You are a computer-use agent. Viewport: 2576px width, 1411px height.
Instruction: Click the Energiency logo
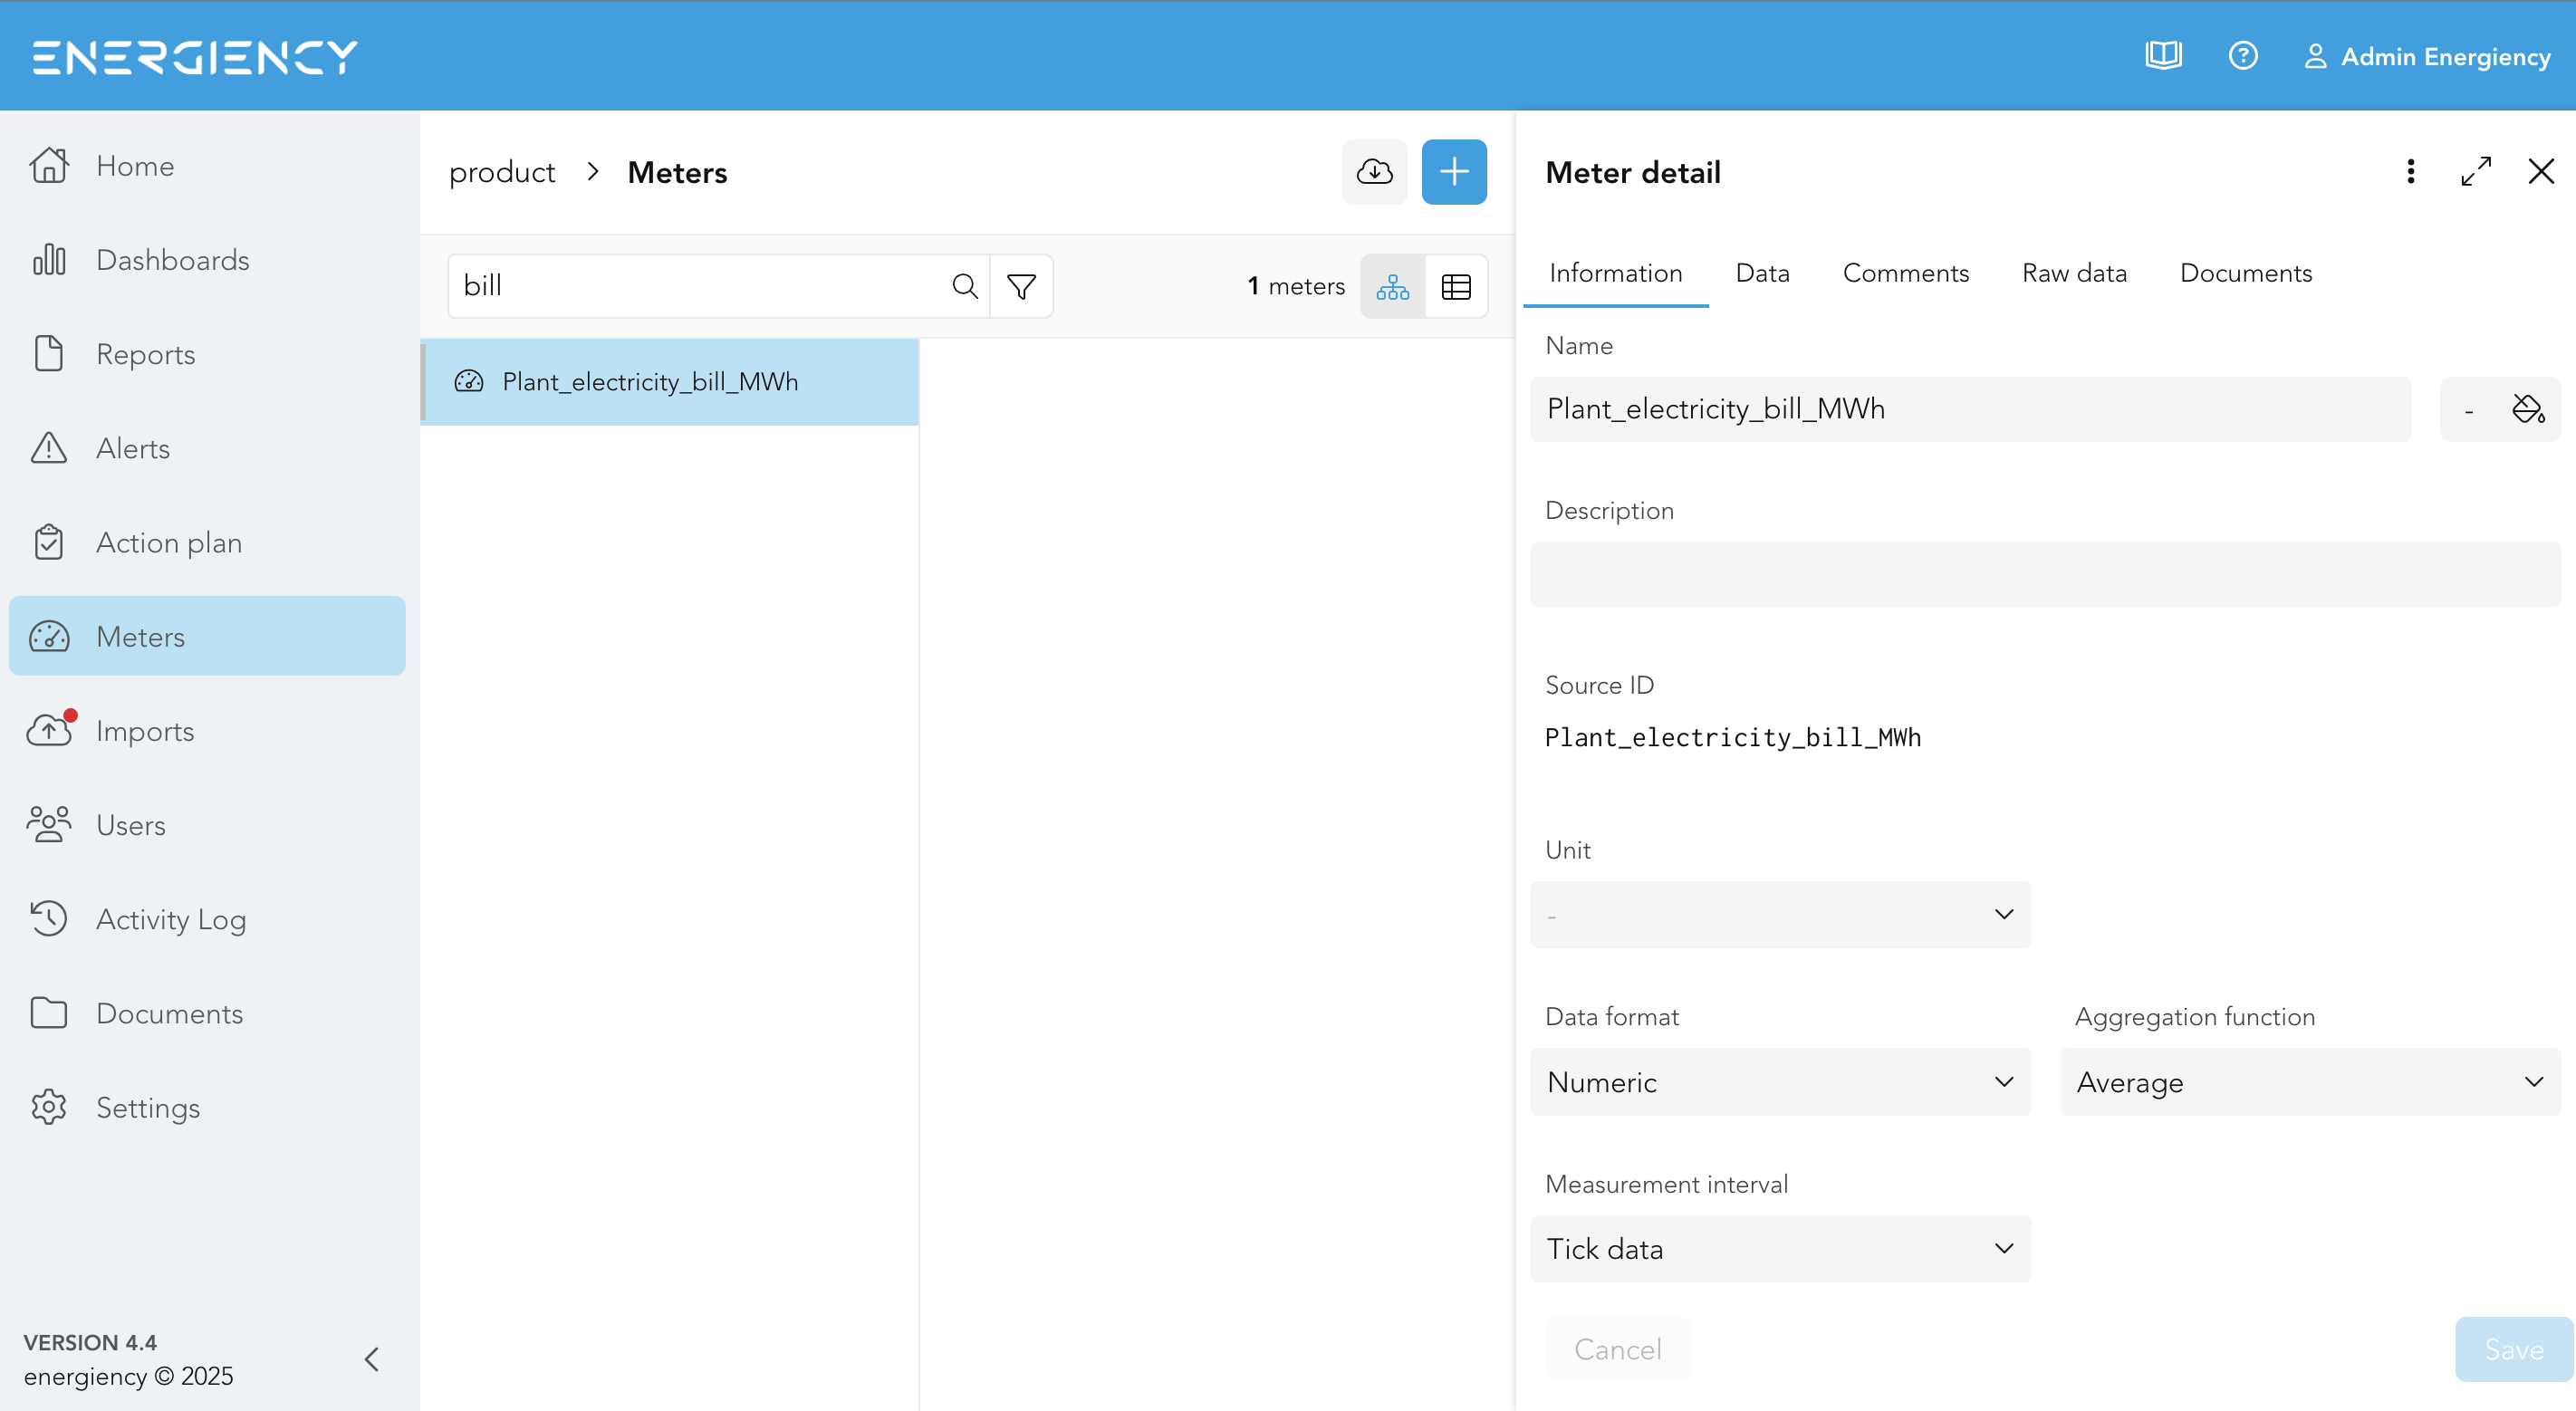[x=195, y=57]
